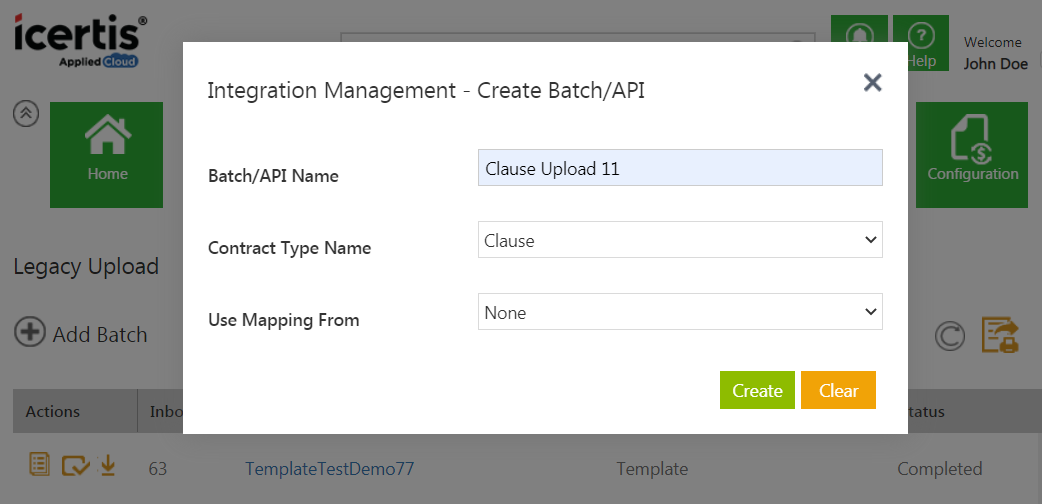Viewport: 1042px width, 504px height.
Task: Open the Contract Type Name dropdown
Action: coord(680,240)
